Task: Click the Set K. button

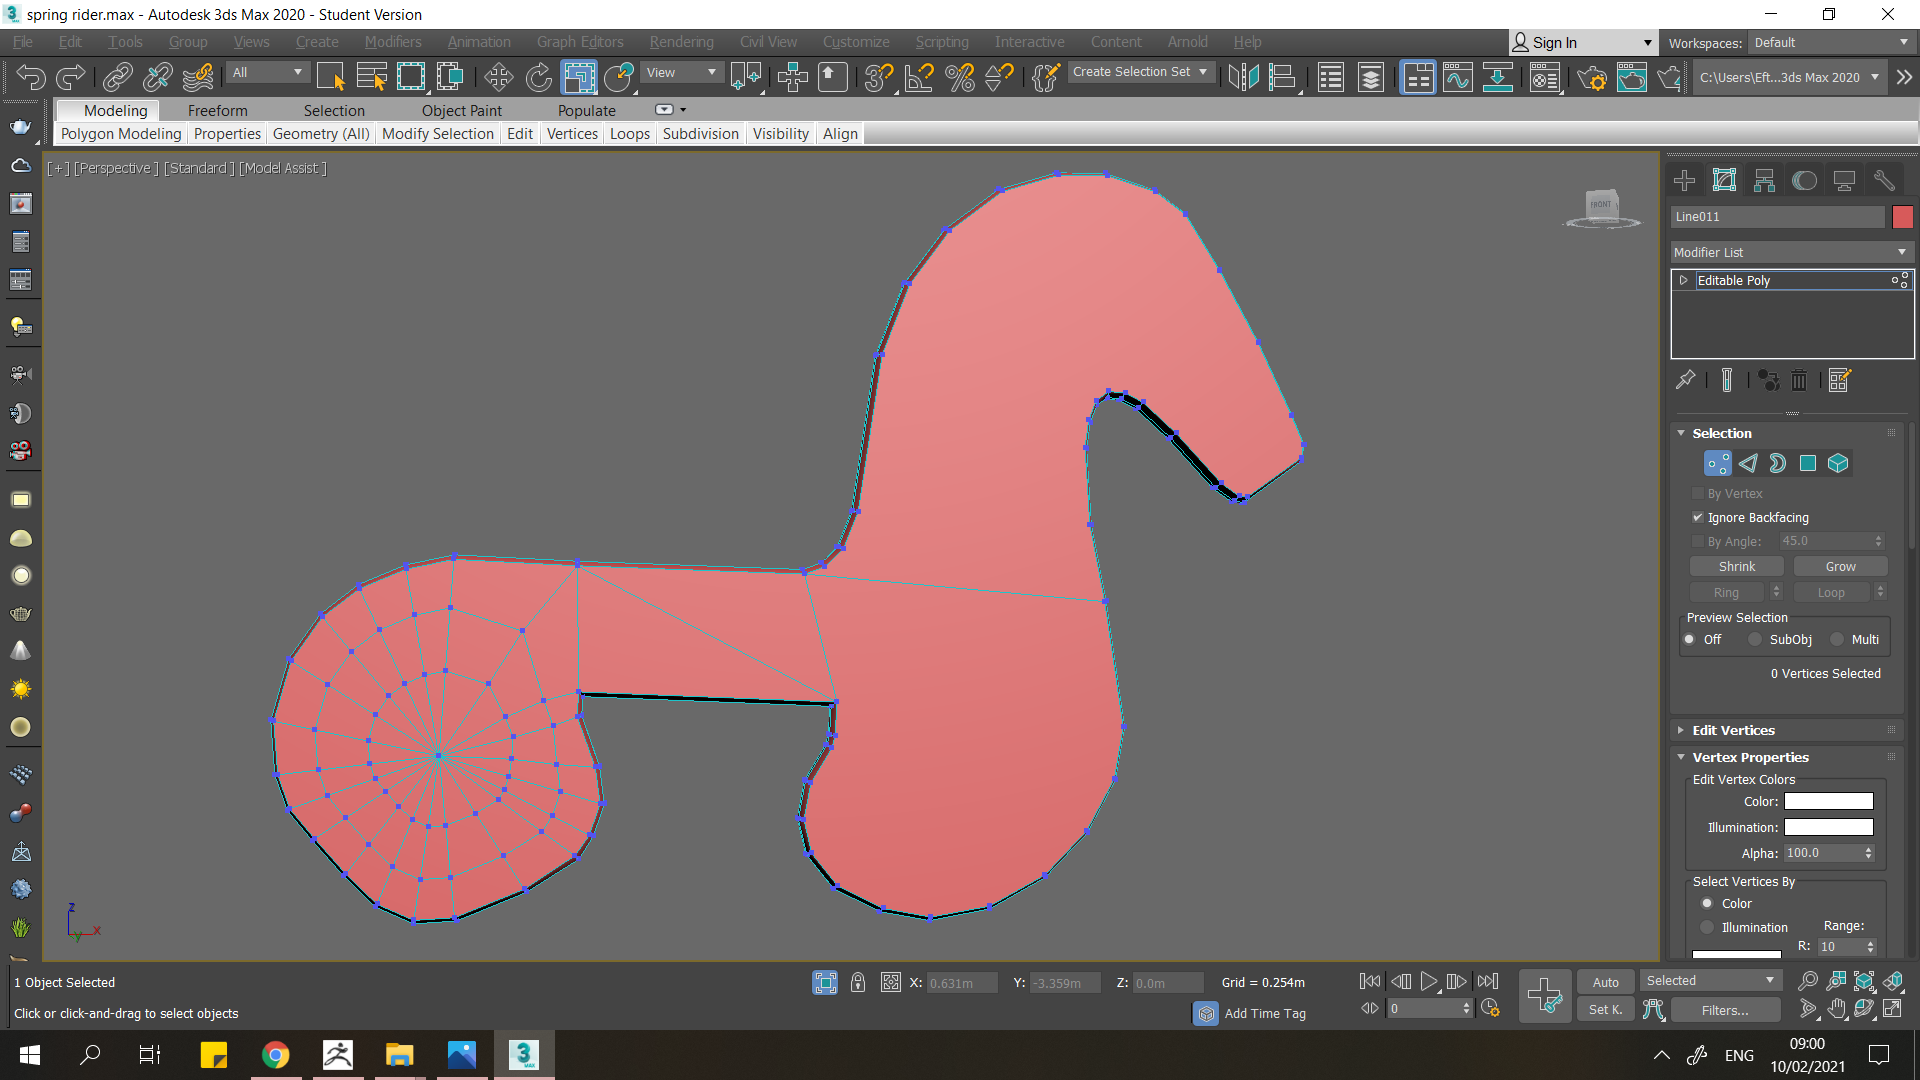Action: click(1606, 1010)
